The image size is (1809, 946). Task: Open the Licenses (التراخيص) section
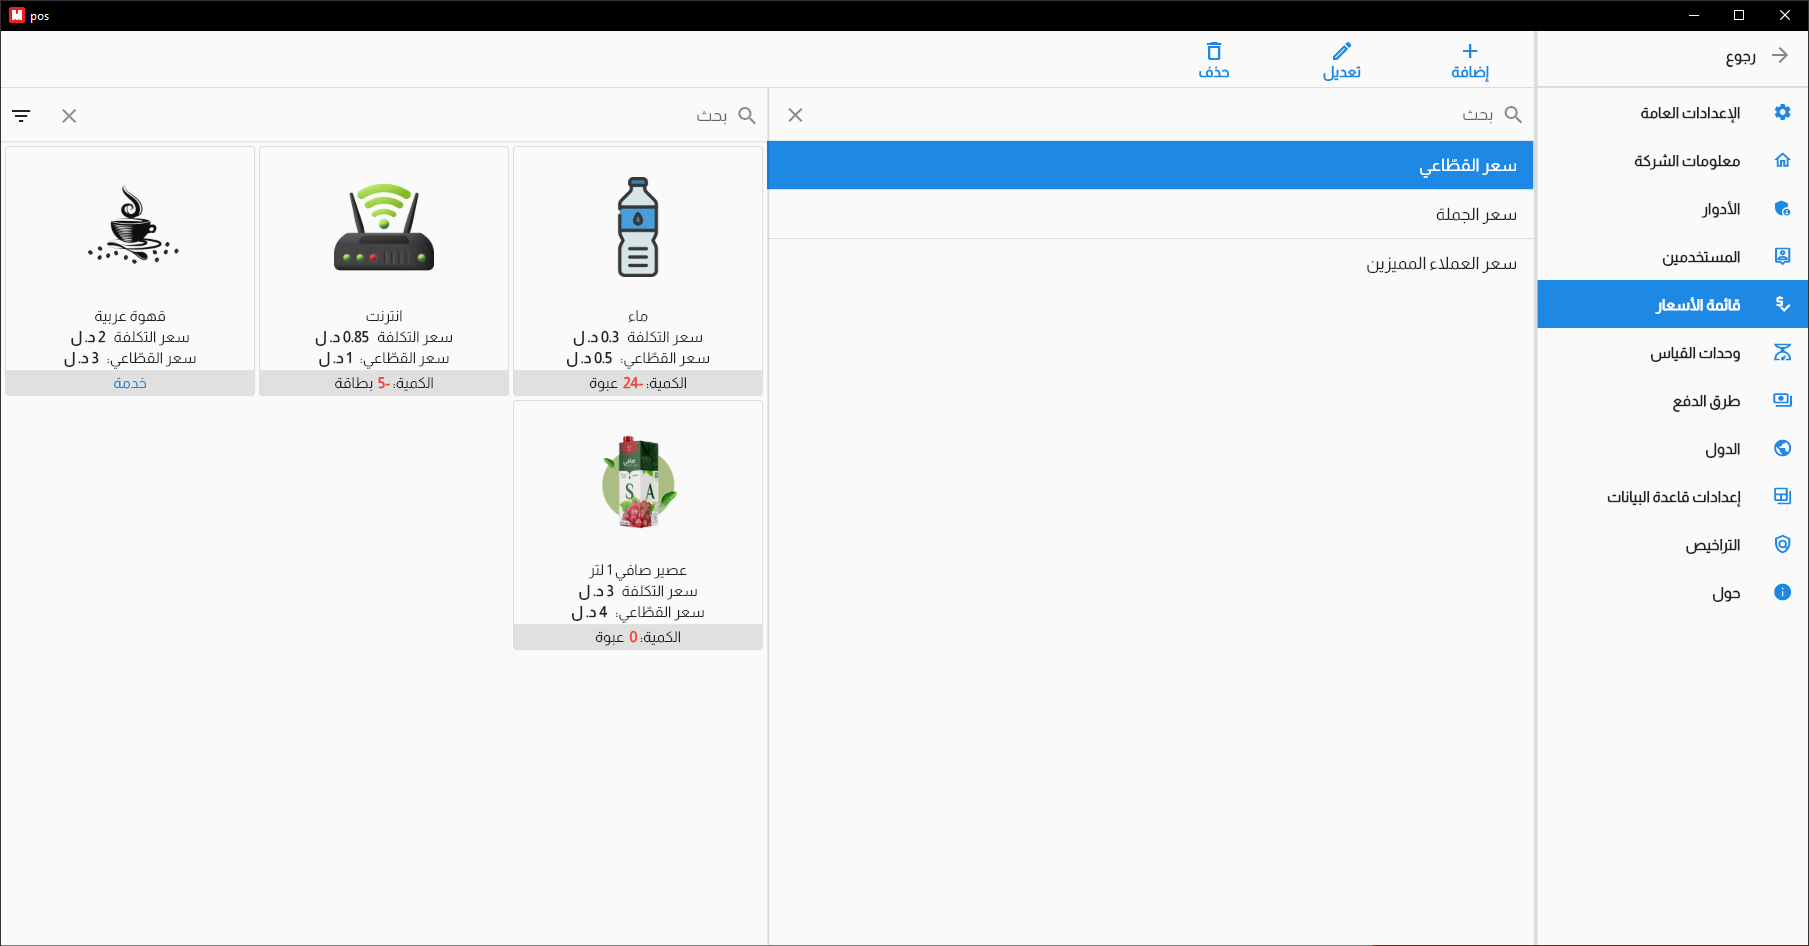1712,545
